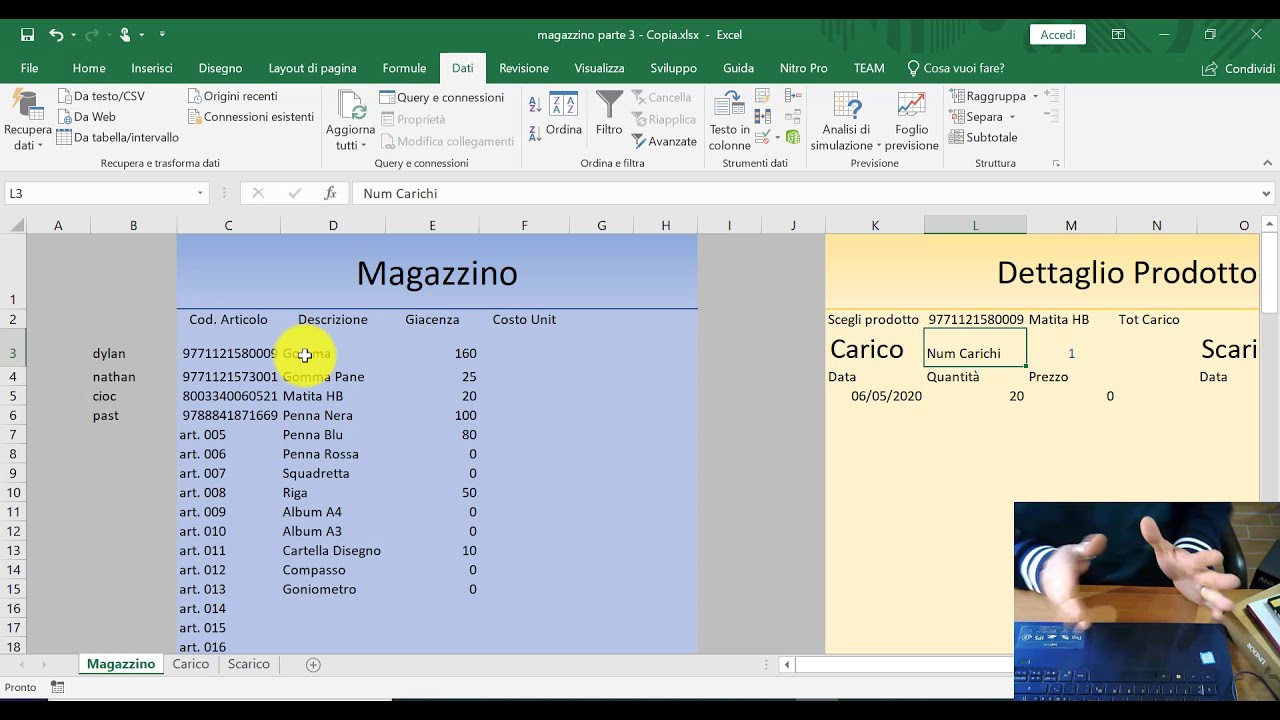
Task: Select the cell containing 06/05/2020
Action: click(x=875, y=396)
